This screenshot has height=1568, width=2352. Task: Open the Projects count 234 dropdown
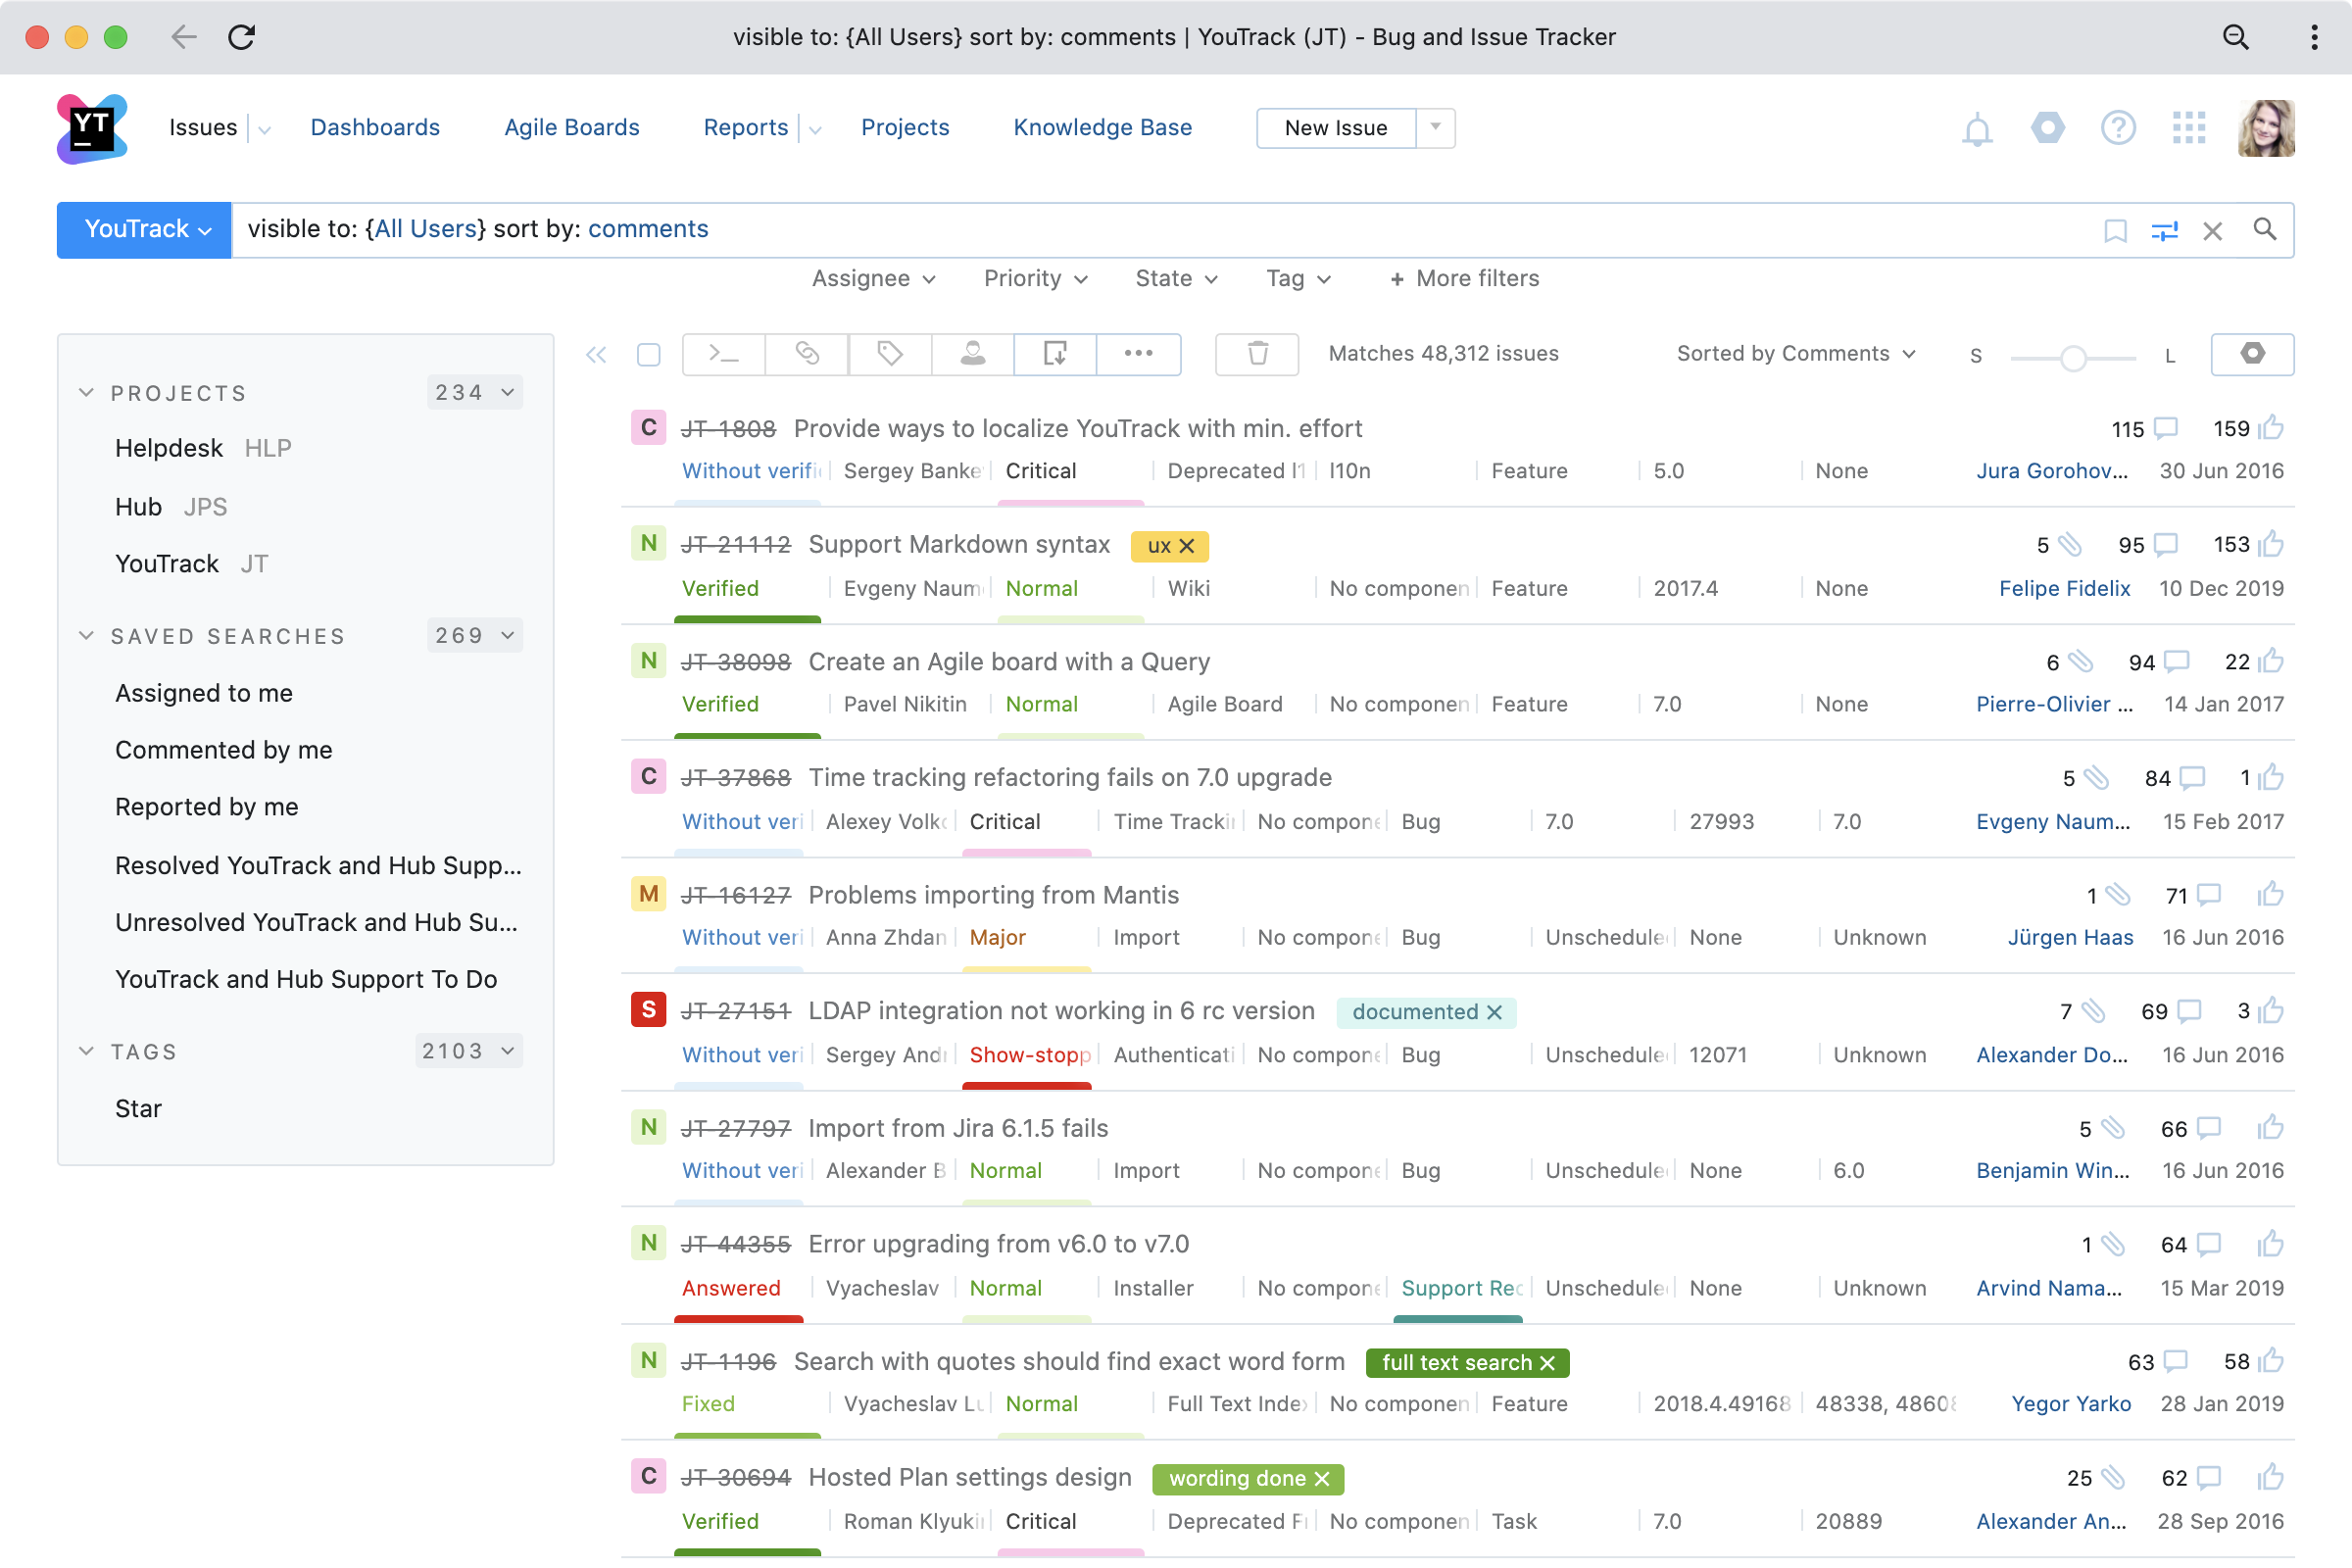coord(475,393)
